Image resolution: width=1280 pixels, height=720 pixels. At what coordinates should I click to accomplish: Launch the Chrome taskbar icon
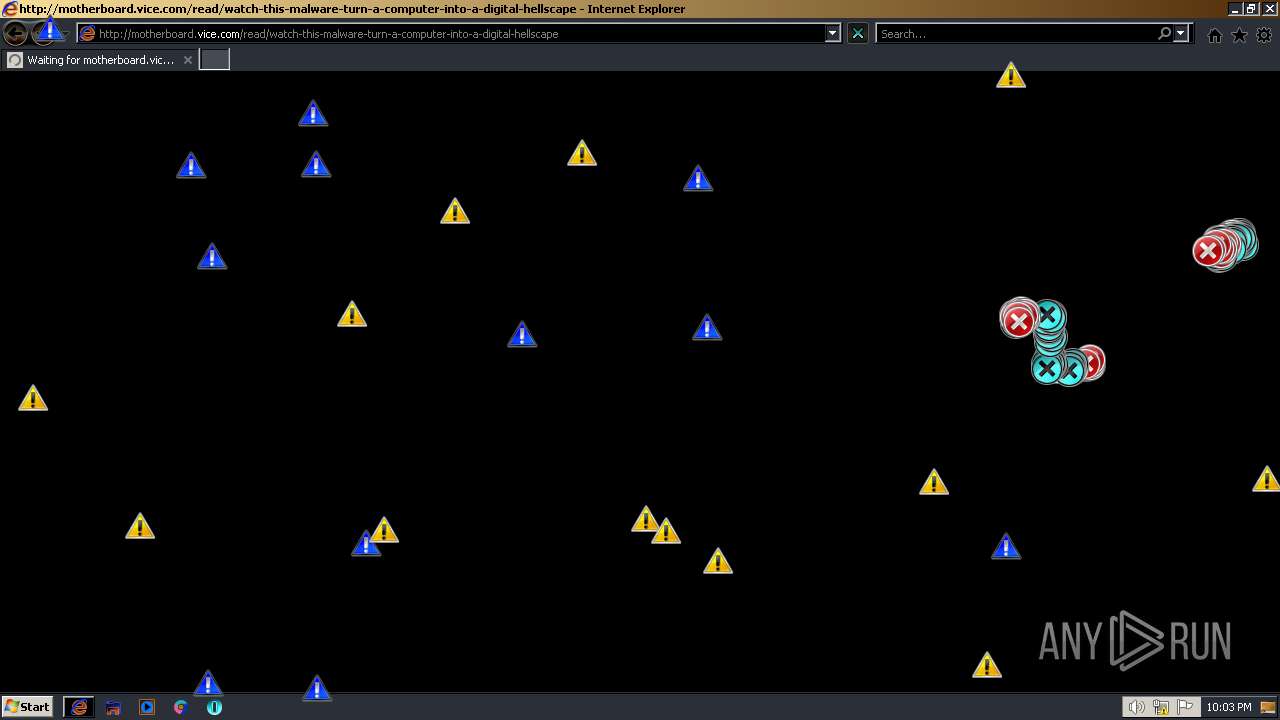click(x=181, y=707)
